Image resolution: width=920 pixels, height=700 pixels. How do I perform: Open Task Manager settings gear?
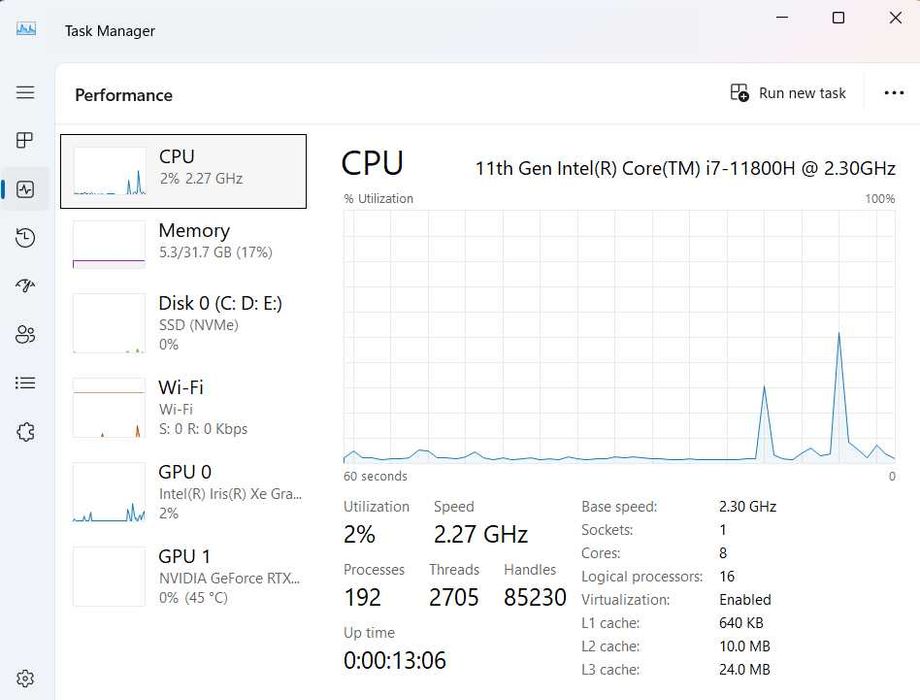25,678
